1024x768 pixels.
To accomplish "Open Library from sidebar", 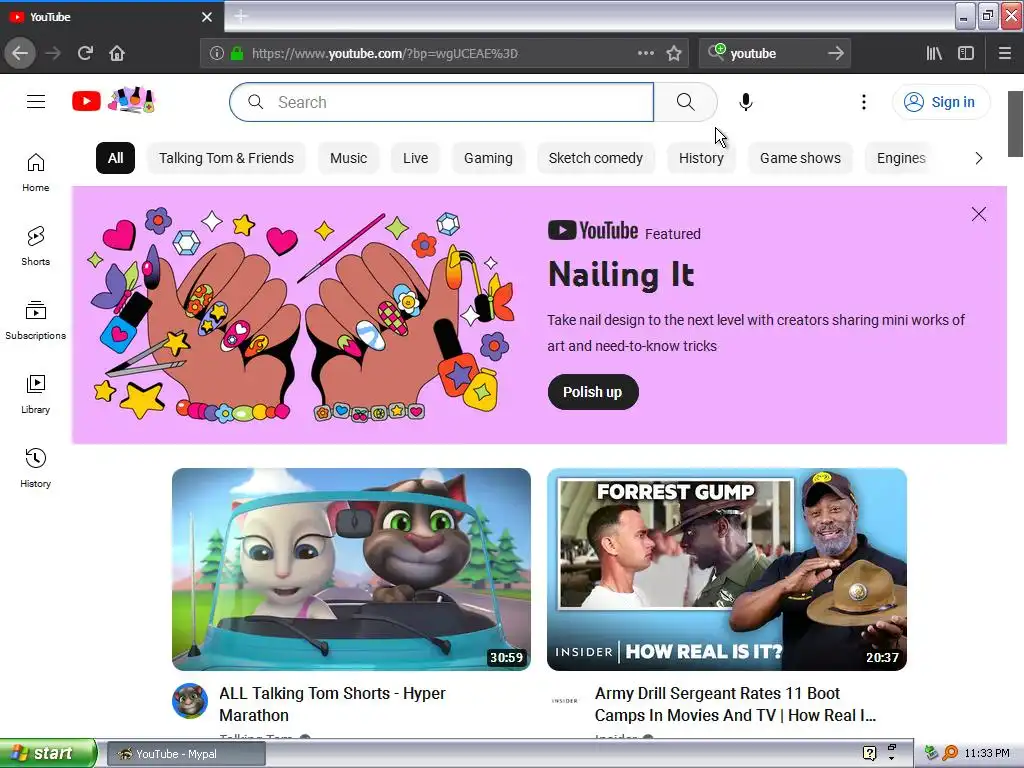I will coord(36,394).
